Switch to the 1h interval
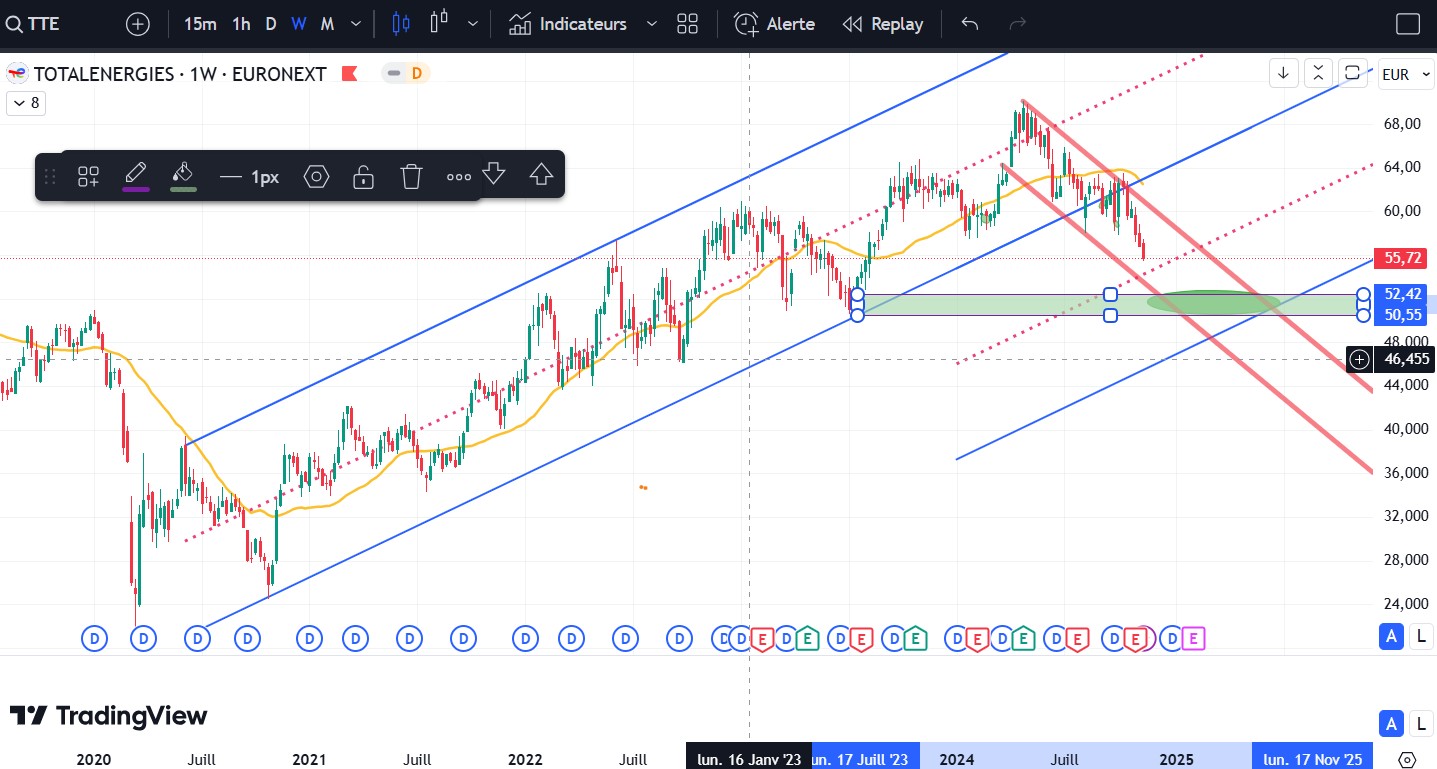Viewport: 1437px width, 769px height. tap(241, 24)
